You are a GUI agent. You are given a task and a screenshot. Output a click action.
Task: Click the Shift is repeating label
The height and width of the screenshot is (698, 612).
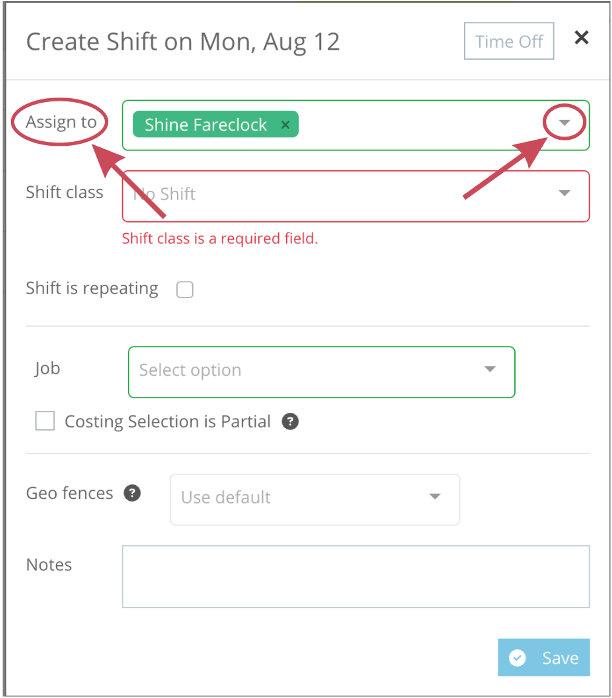coord(92,289)
